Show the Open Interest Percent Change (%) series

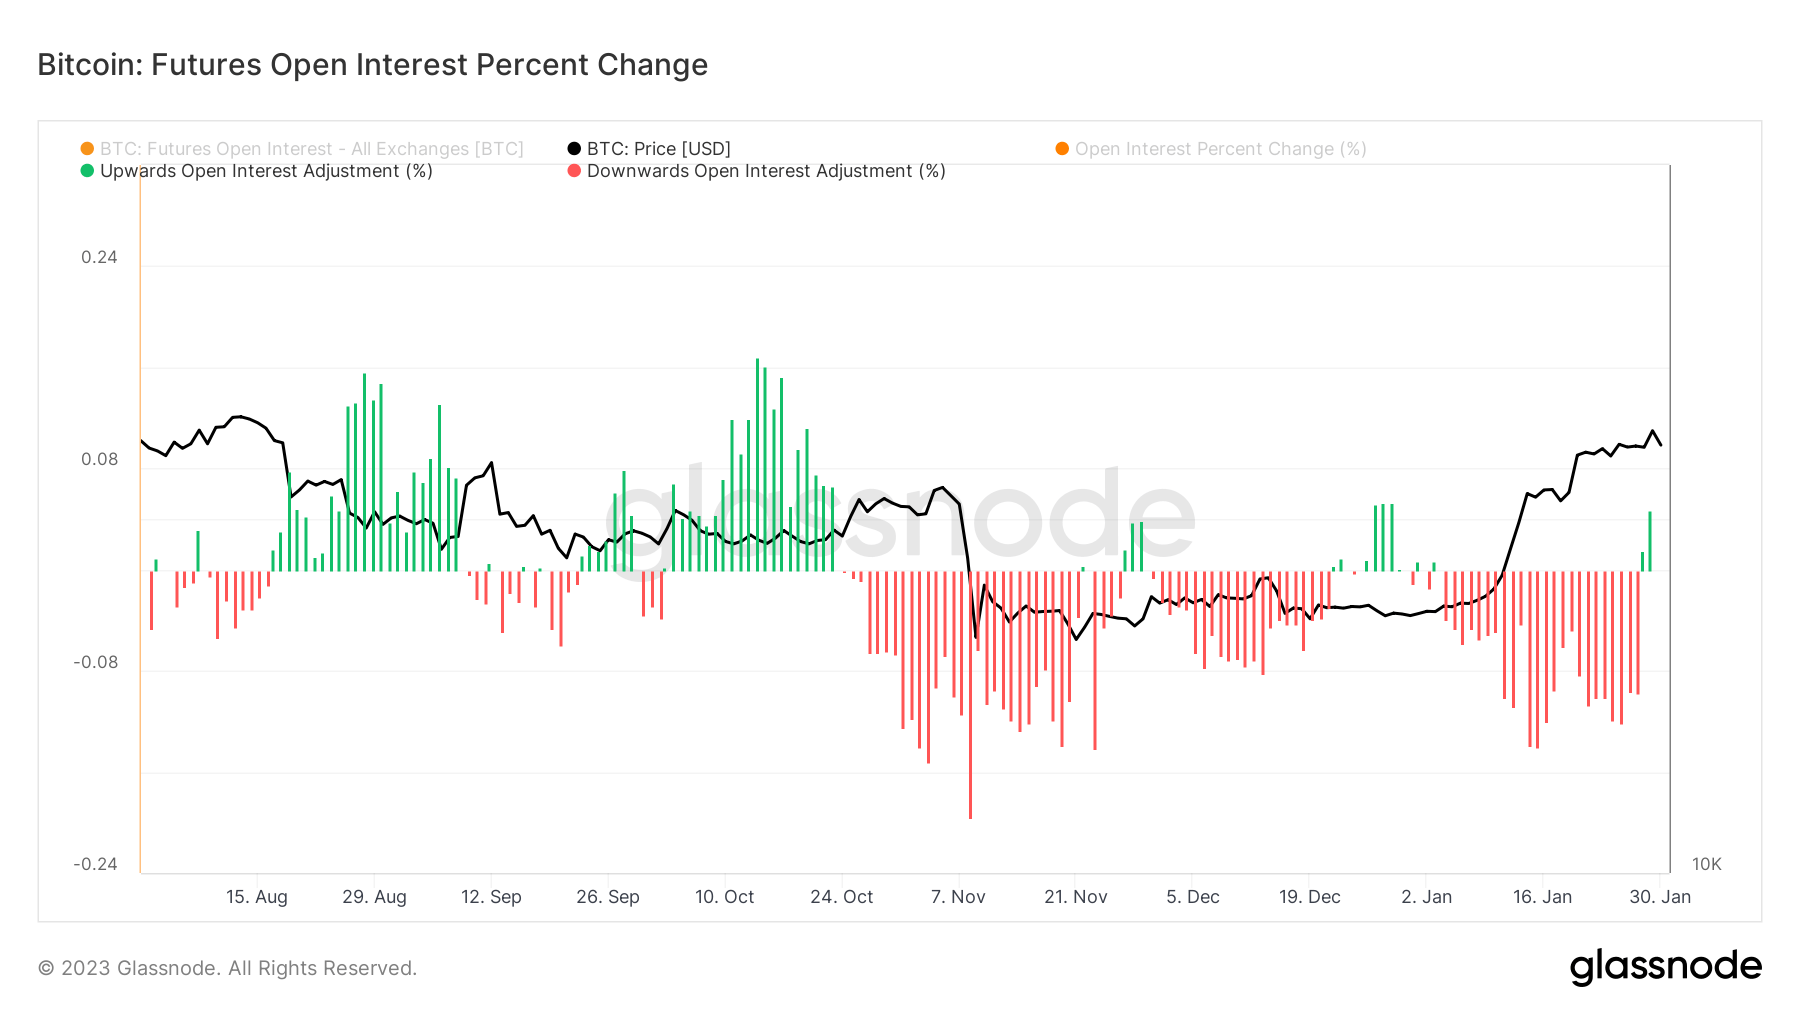point(1220,149)
